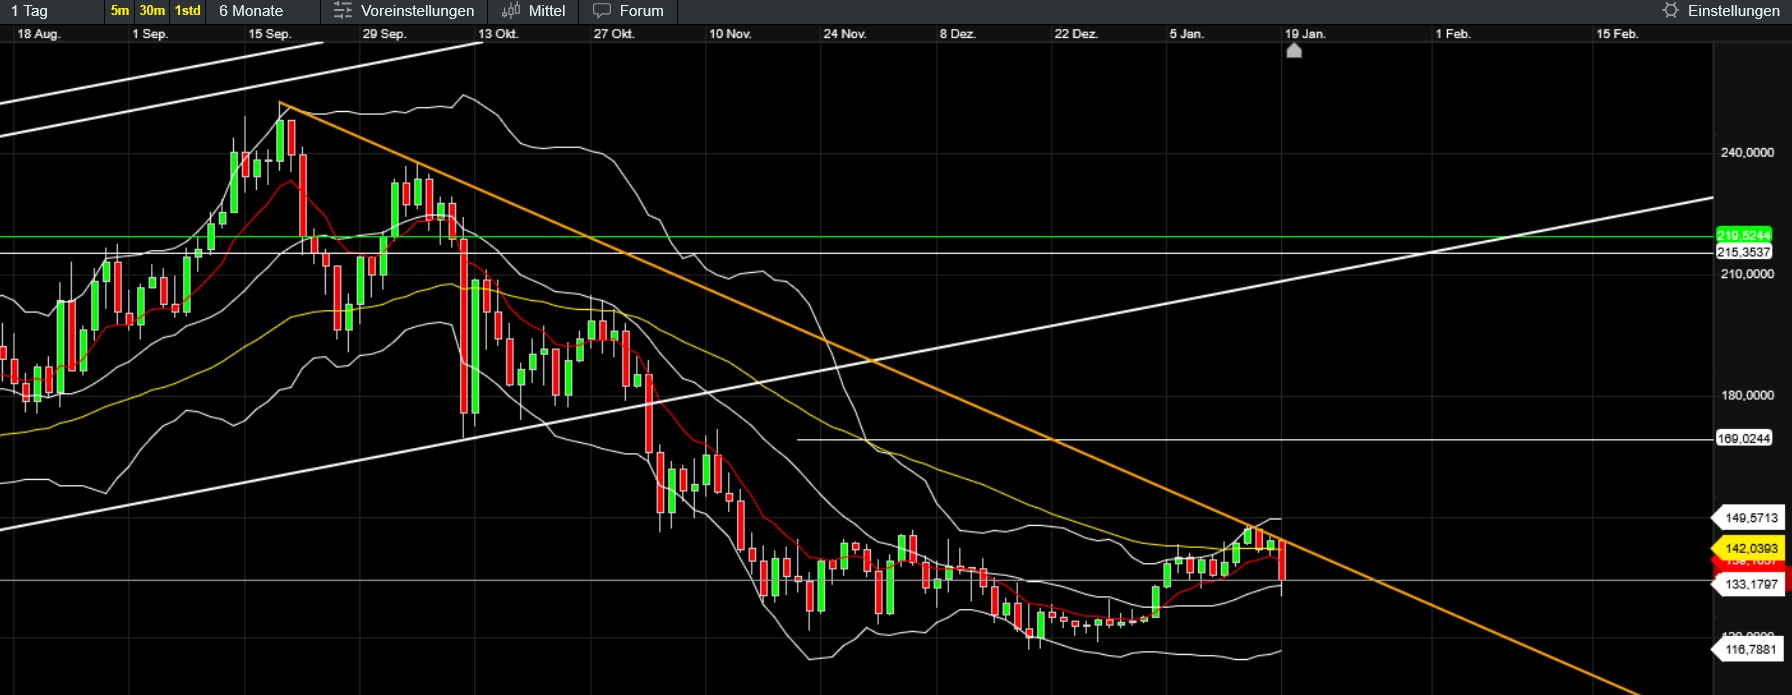The image size is (1792, 695).
Task: Switch to the 1std timeframe
Action: (188, 11)
